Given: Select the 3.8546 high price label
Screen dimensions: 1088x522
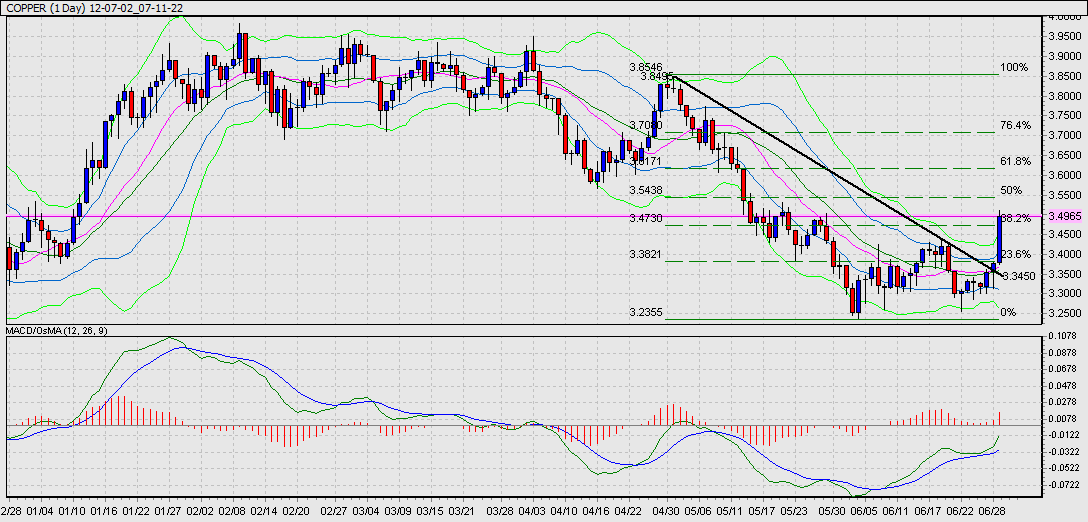Looking at the screenshot, I should click(646, 67).
